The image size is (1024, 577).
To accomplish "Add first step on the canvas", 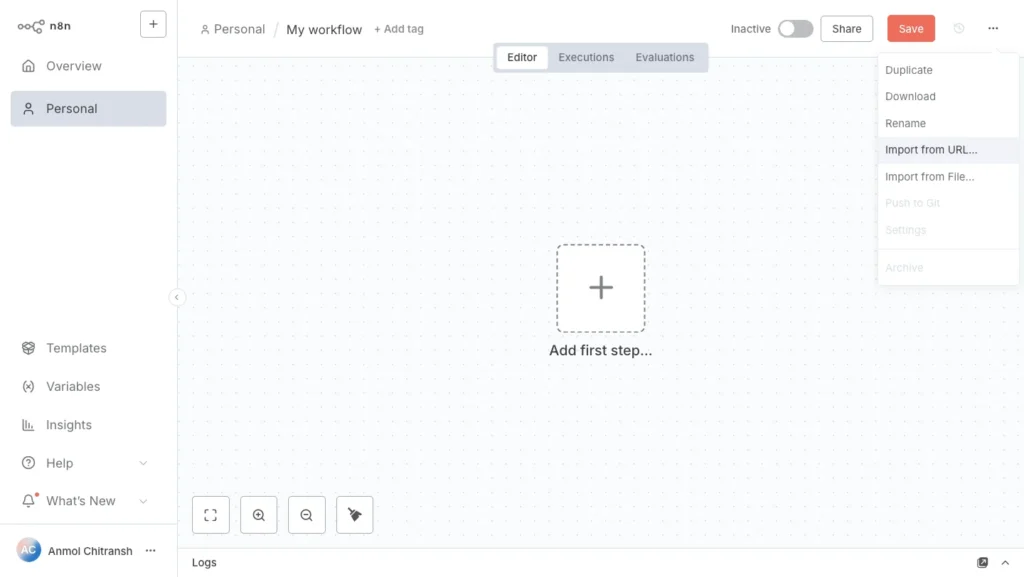I will click(x=600, y=287).
